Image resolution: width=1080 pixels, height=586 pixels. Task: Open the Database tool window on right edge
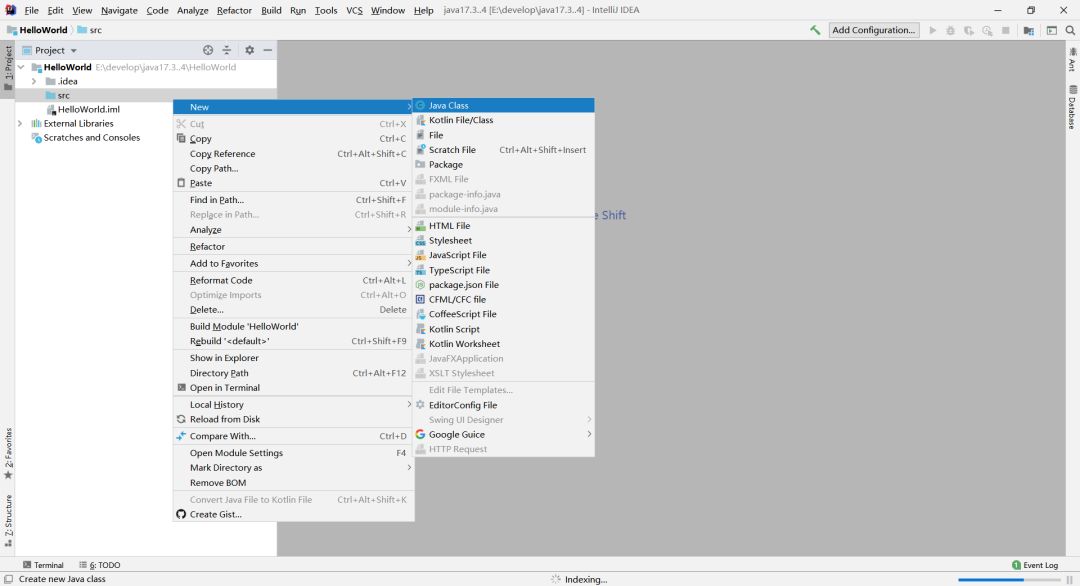pyautogui.click(x=1072, y=107)
